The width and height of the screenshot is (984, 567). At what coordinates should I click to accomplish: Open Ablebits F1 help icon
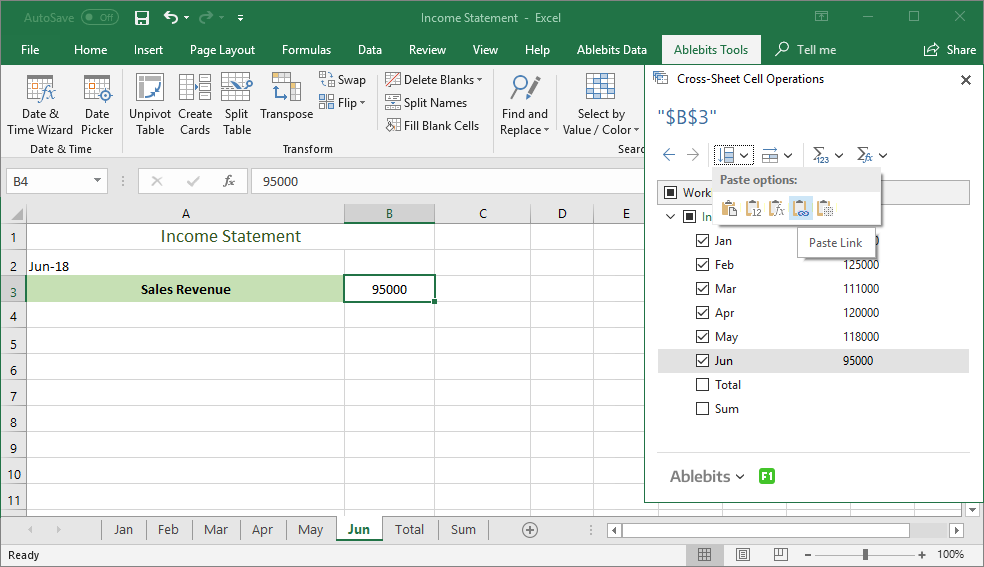[767, 476]
